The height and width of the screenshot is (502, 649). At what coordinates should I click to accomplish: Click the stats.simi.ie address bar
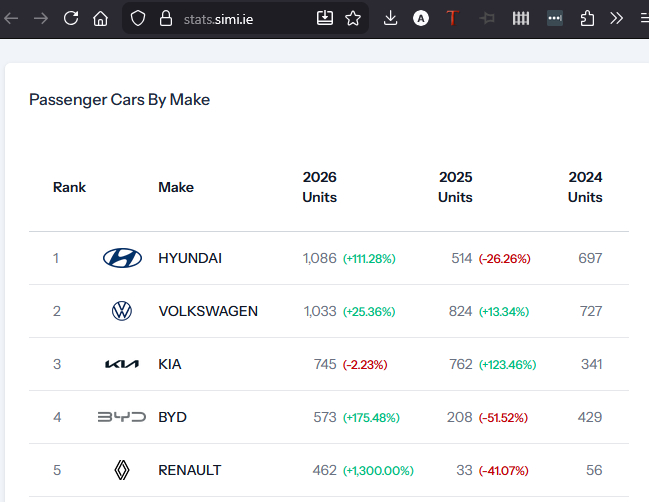[x=240, y=18]
